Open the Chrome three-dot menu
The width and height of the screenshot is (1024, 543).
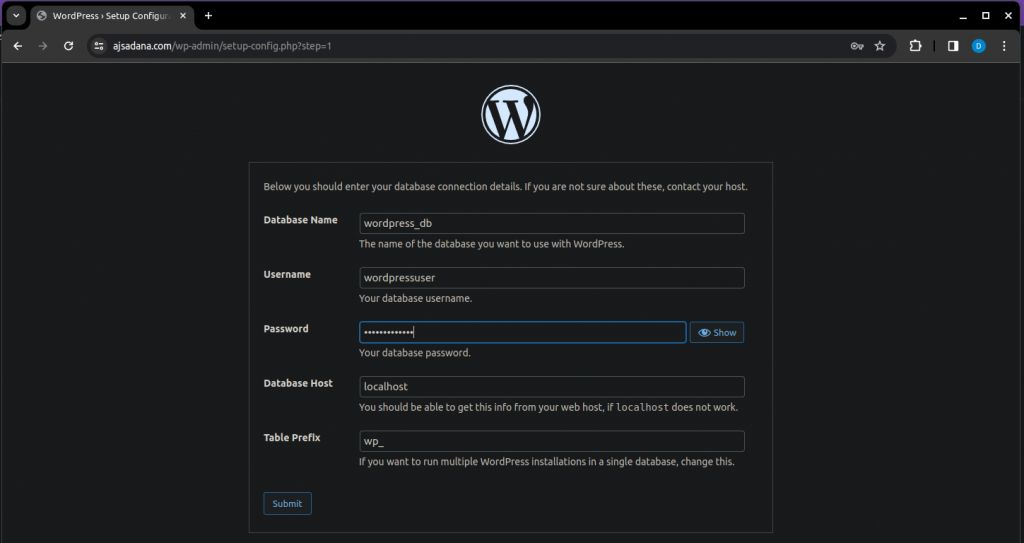[x=1004, y=46]
